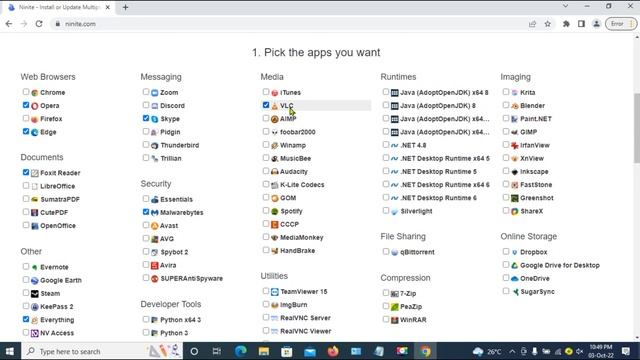
Task: Bookmark this page with star icon
Action: (x=548, y=24)
